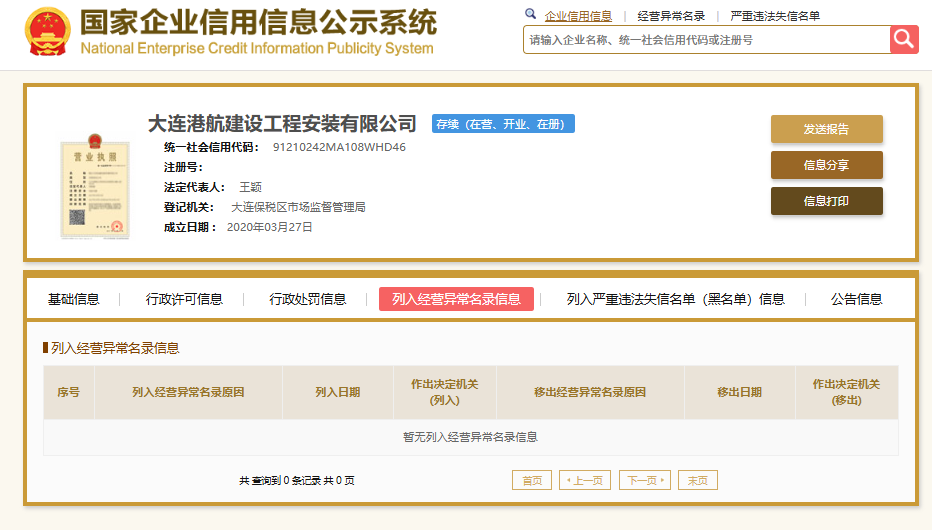Viewport: 932px width, 530px height.
Task: Click the 序号 column header
Action: [68, 392]
